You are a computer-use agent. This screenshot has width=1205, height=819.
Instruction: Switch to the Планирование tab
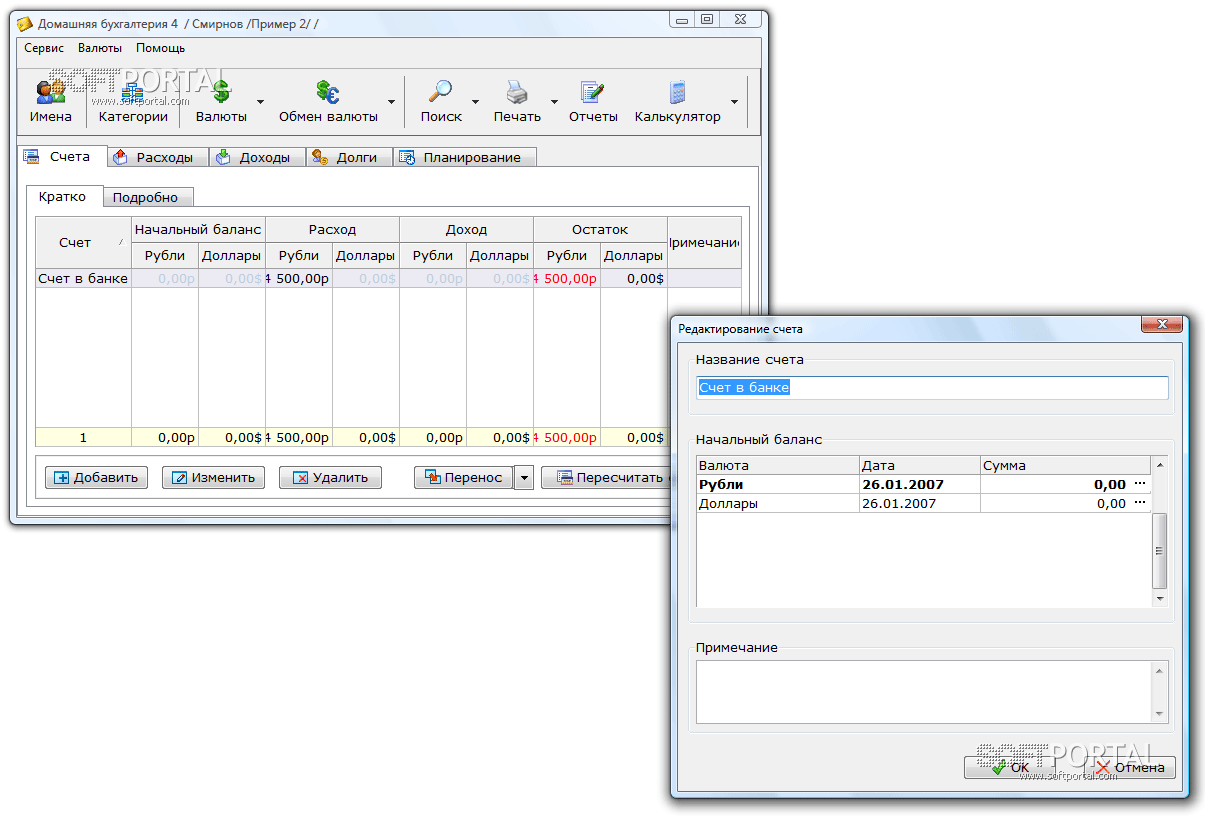click(x=464, y=157)
